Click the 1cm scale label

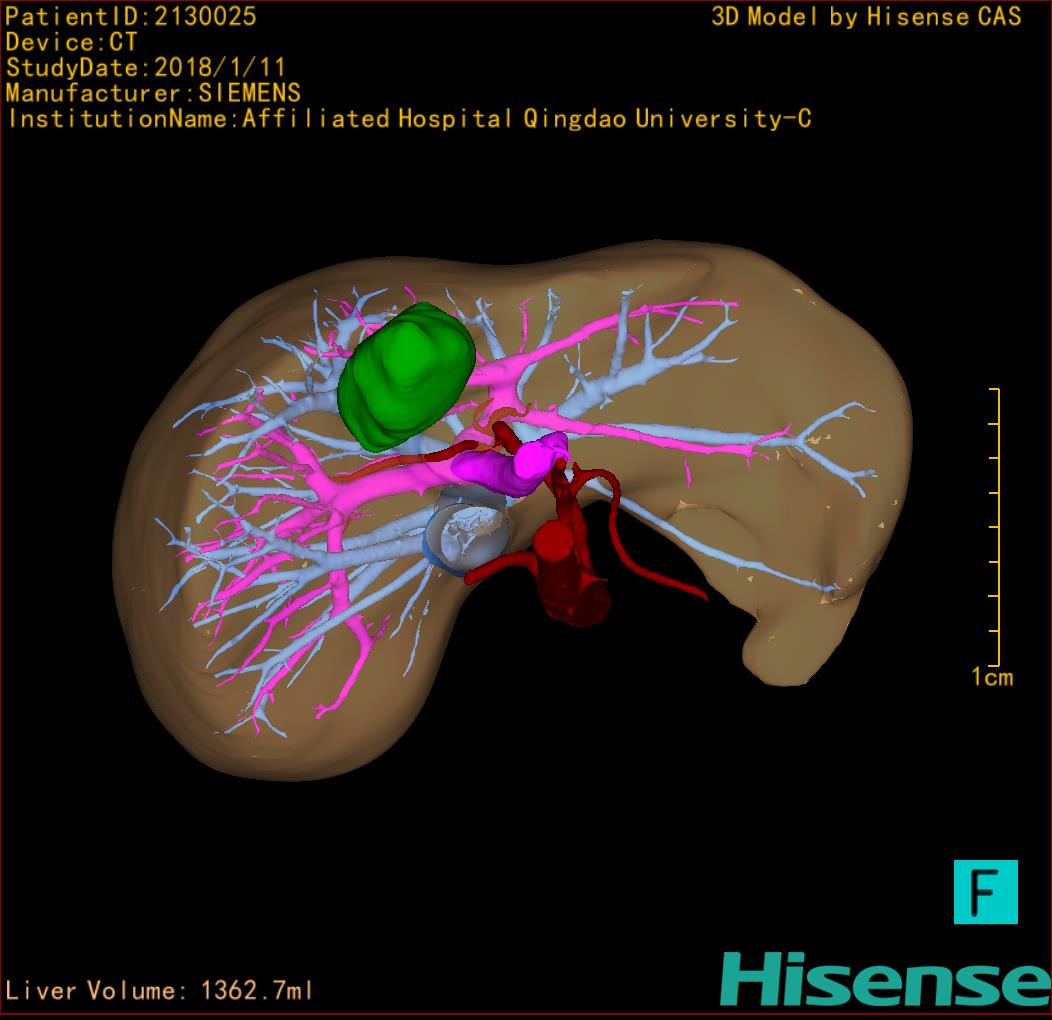992,676
